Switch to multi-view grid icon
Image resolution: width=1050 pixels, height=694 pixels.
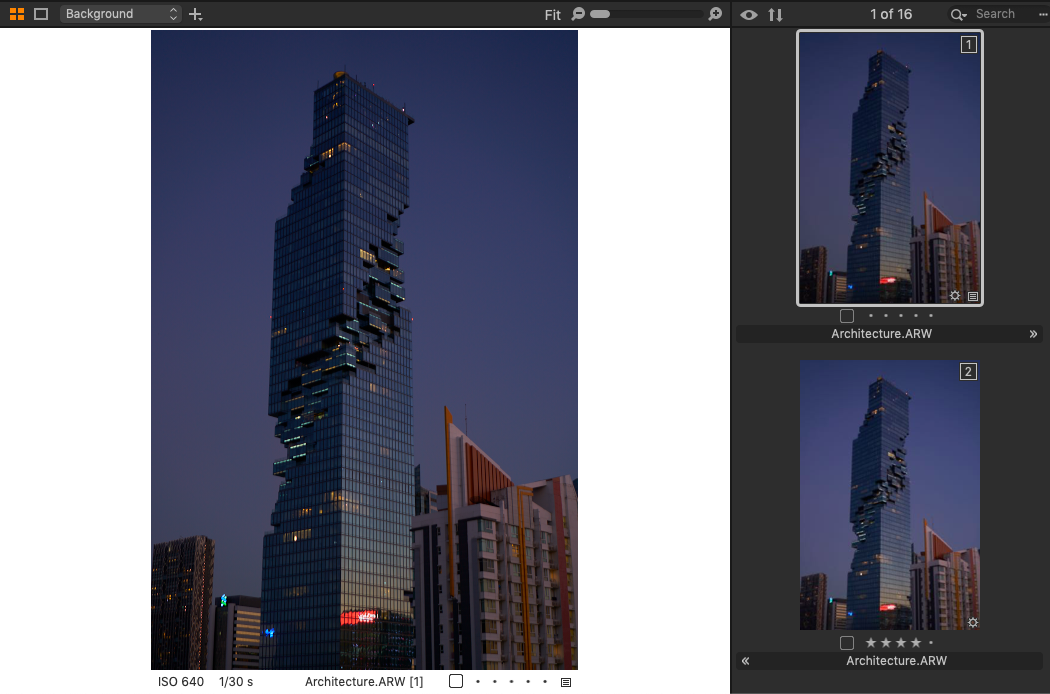point(17,14)
